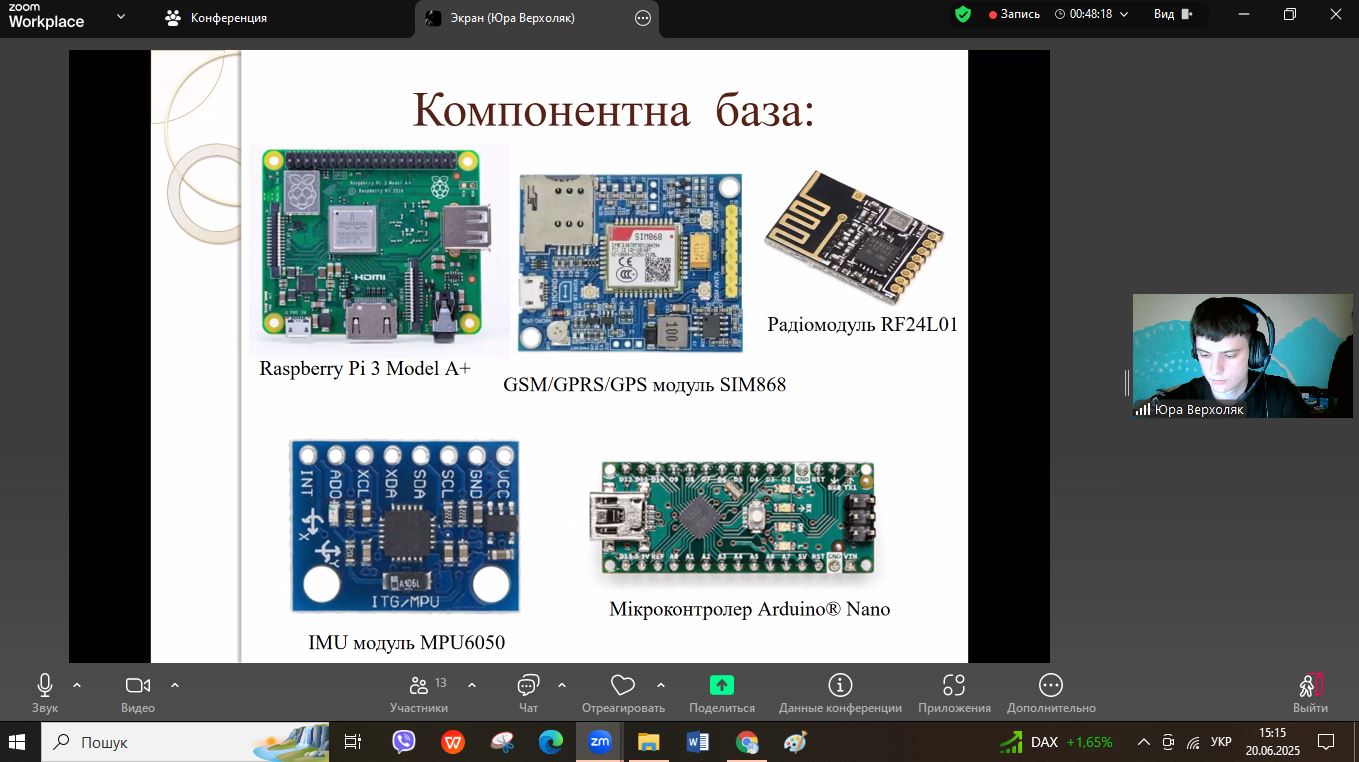Open the Чат panel

tap(528, 692)
